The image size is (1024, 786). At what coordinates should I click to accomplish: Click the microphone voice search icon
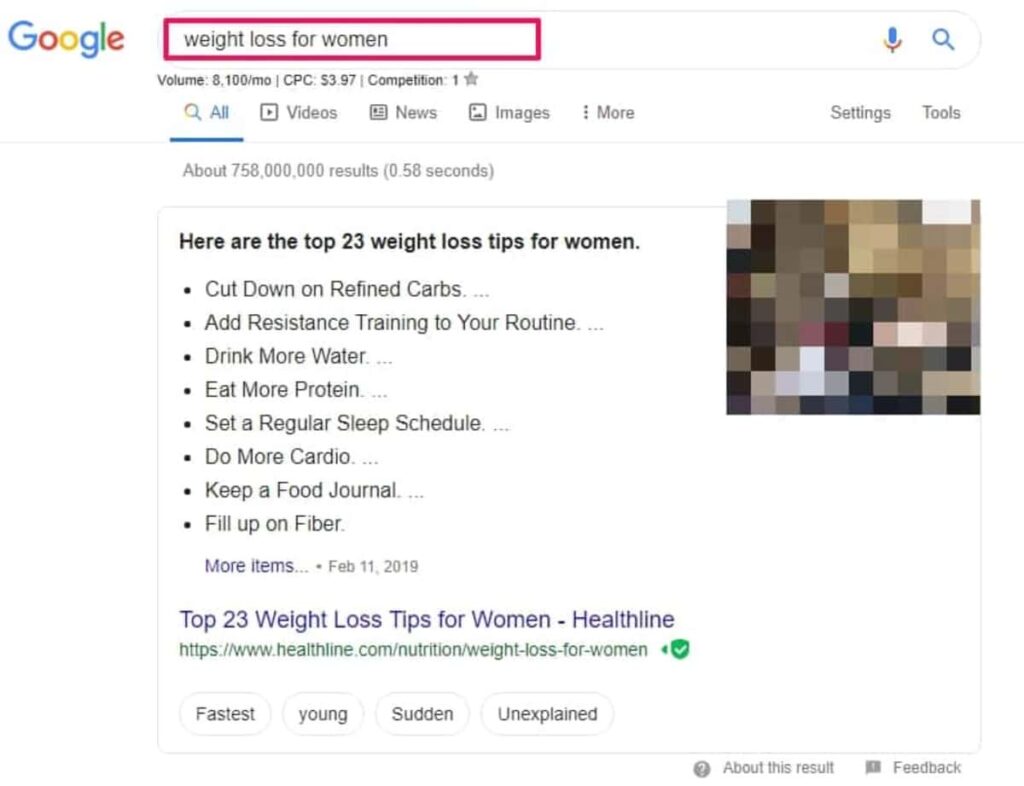pyautogui.click(x=892, y=40)
